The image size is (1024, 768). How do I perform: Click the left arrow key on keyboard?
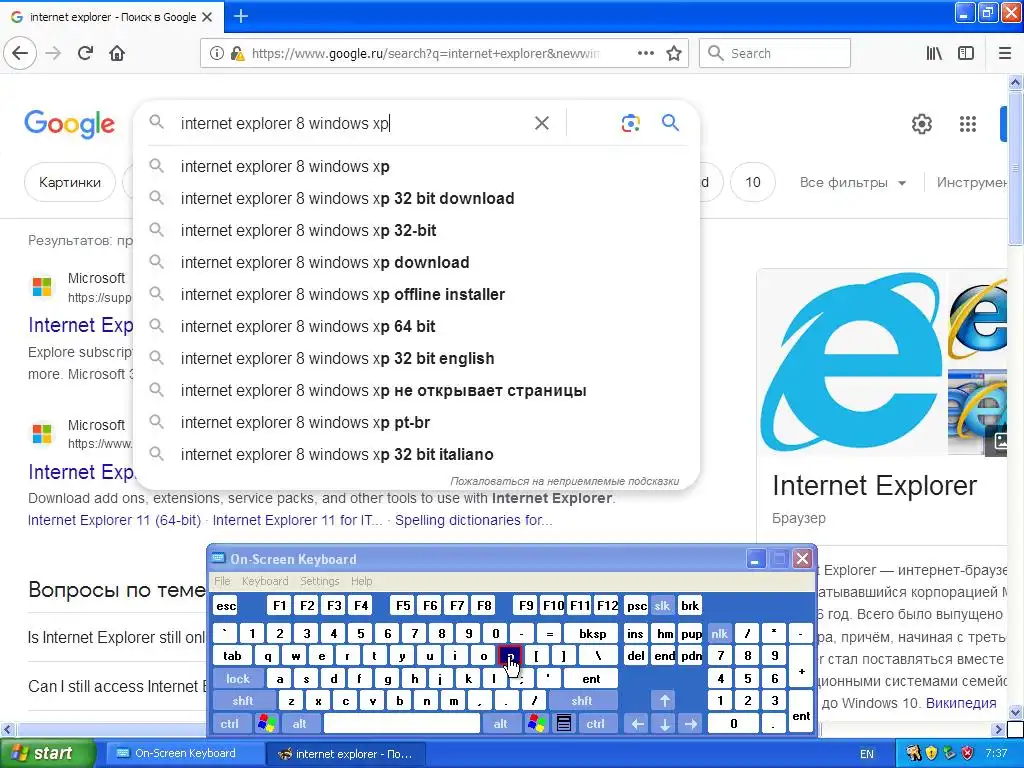pyautogui.click(x=637, y=724)
